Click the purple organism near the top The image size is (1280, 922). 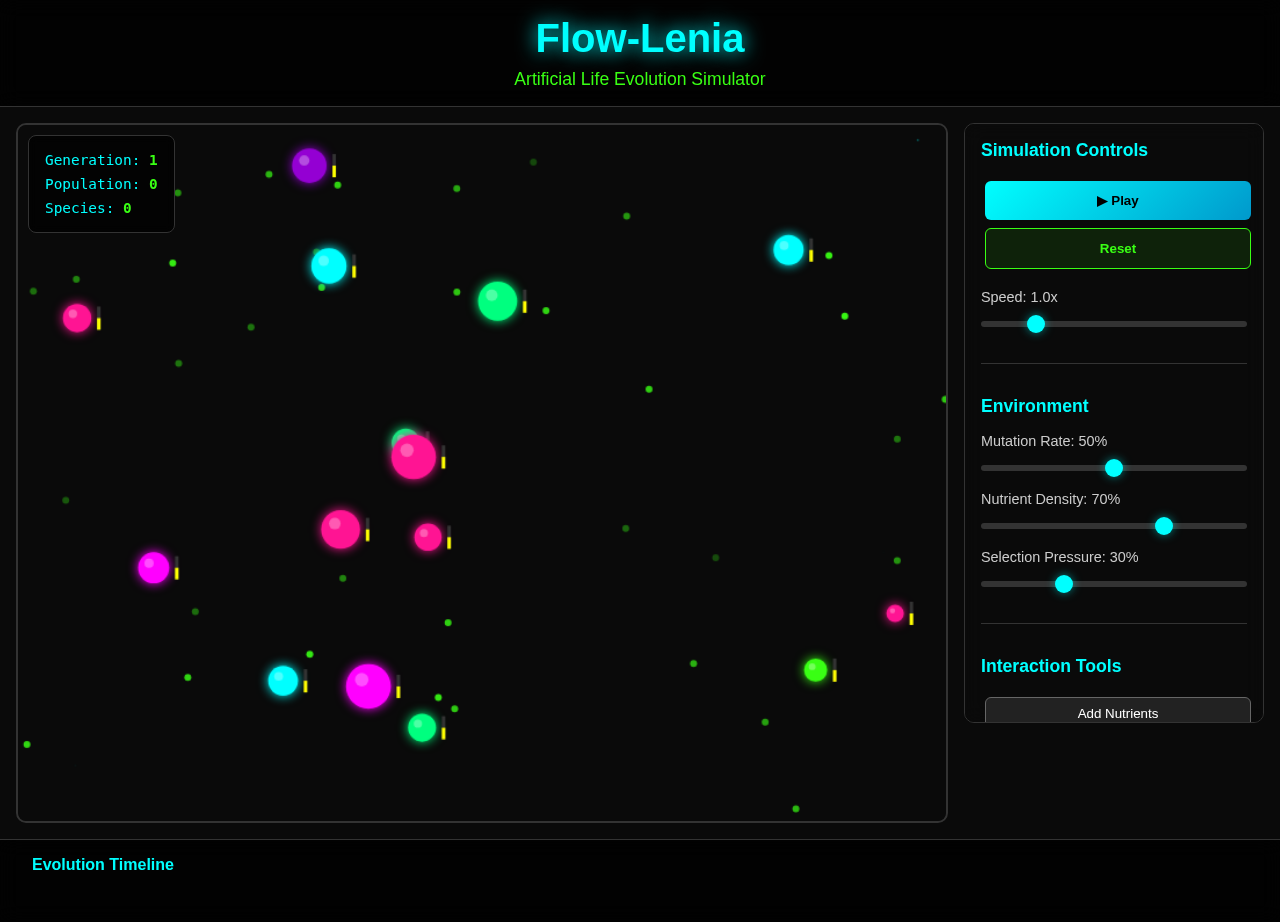point(308,165)
